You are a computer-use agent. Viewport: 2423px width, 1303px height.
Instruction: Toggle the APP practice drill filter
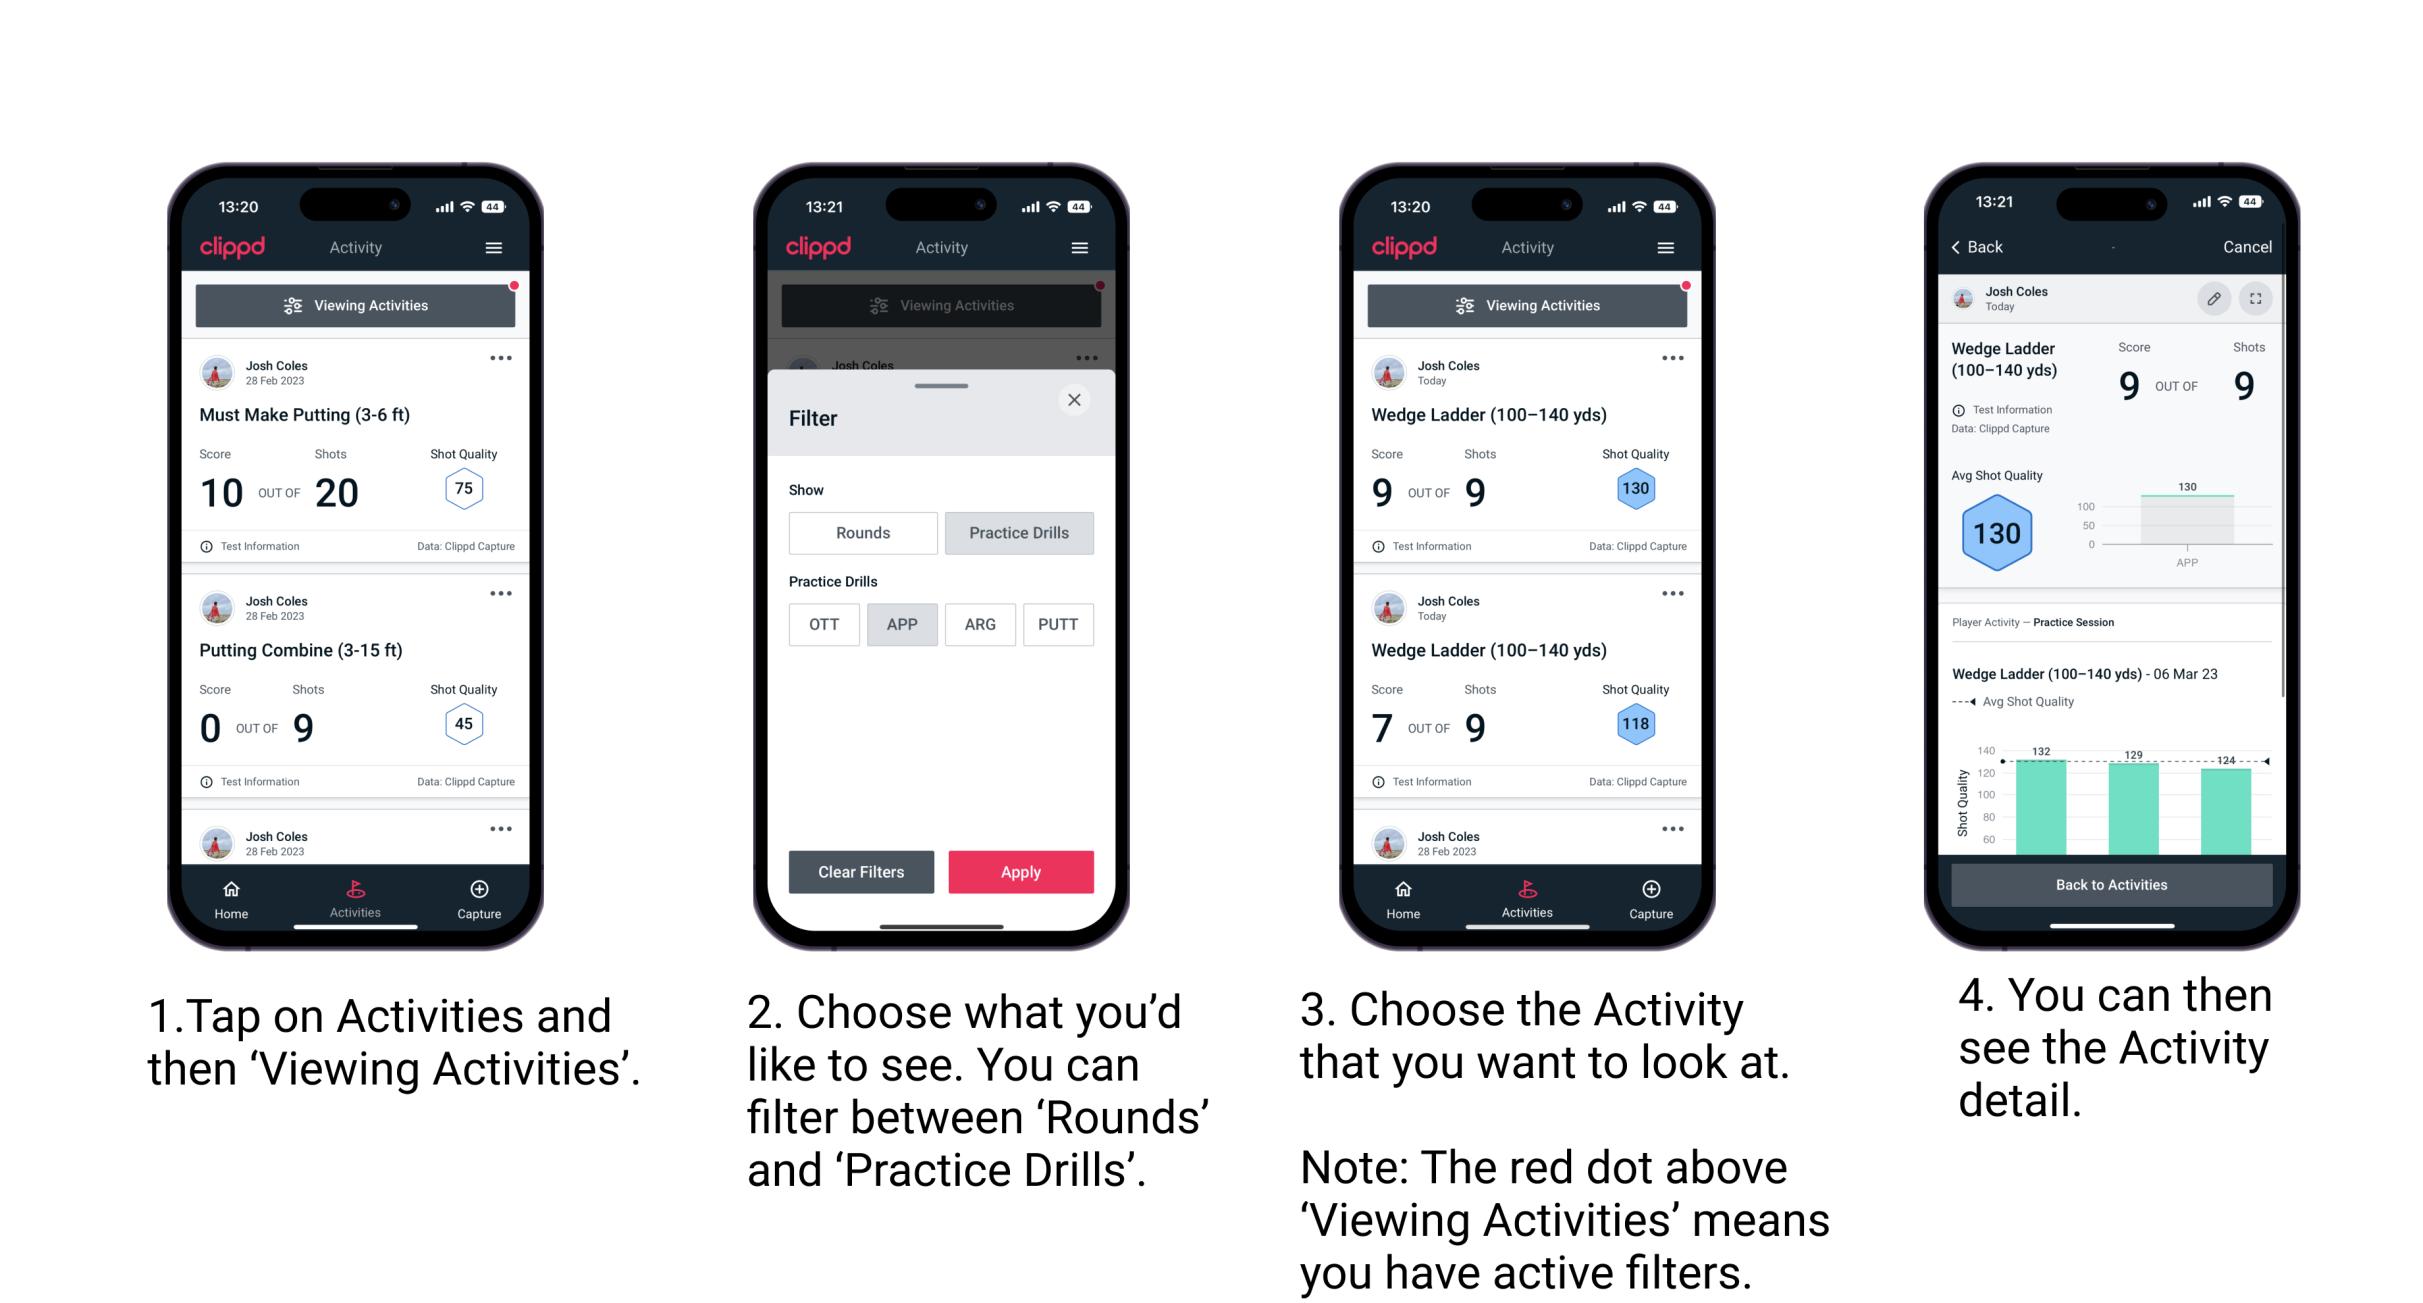(900, 624)
